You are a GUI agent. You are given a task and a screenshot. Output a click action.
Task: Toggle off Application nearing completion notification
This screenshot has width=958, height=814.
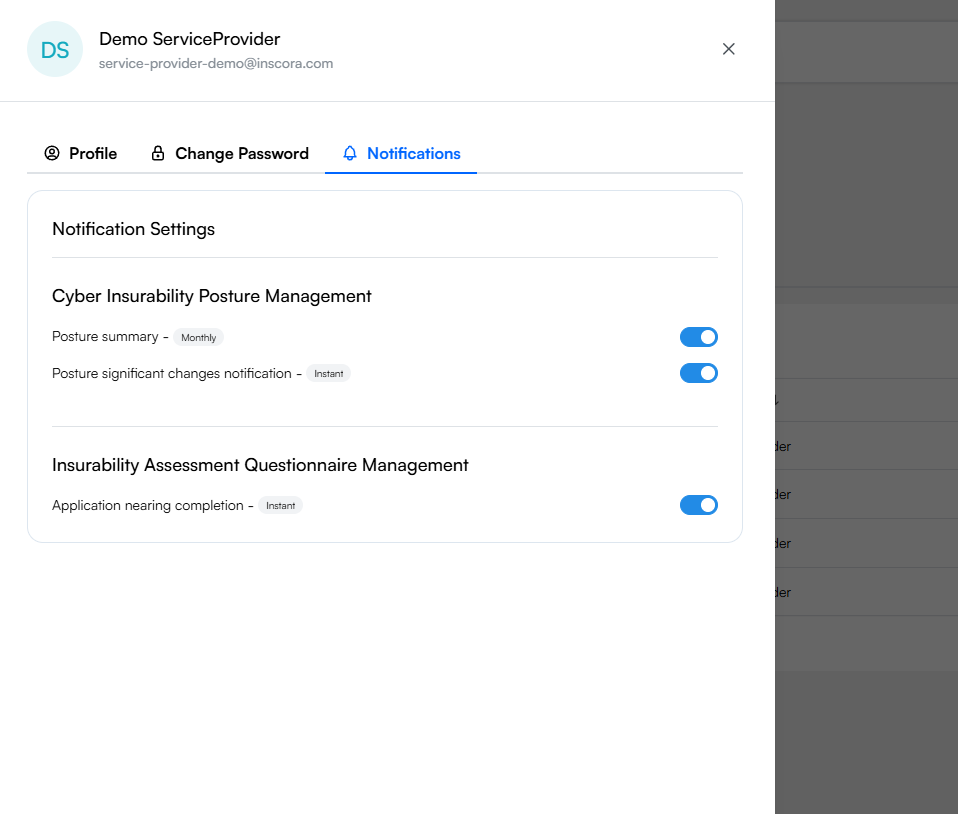[x=699, y=505]
